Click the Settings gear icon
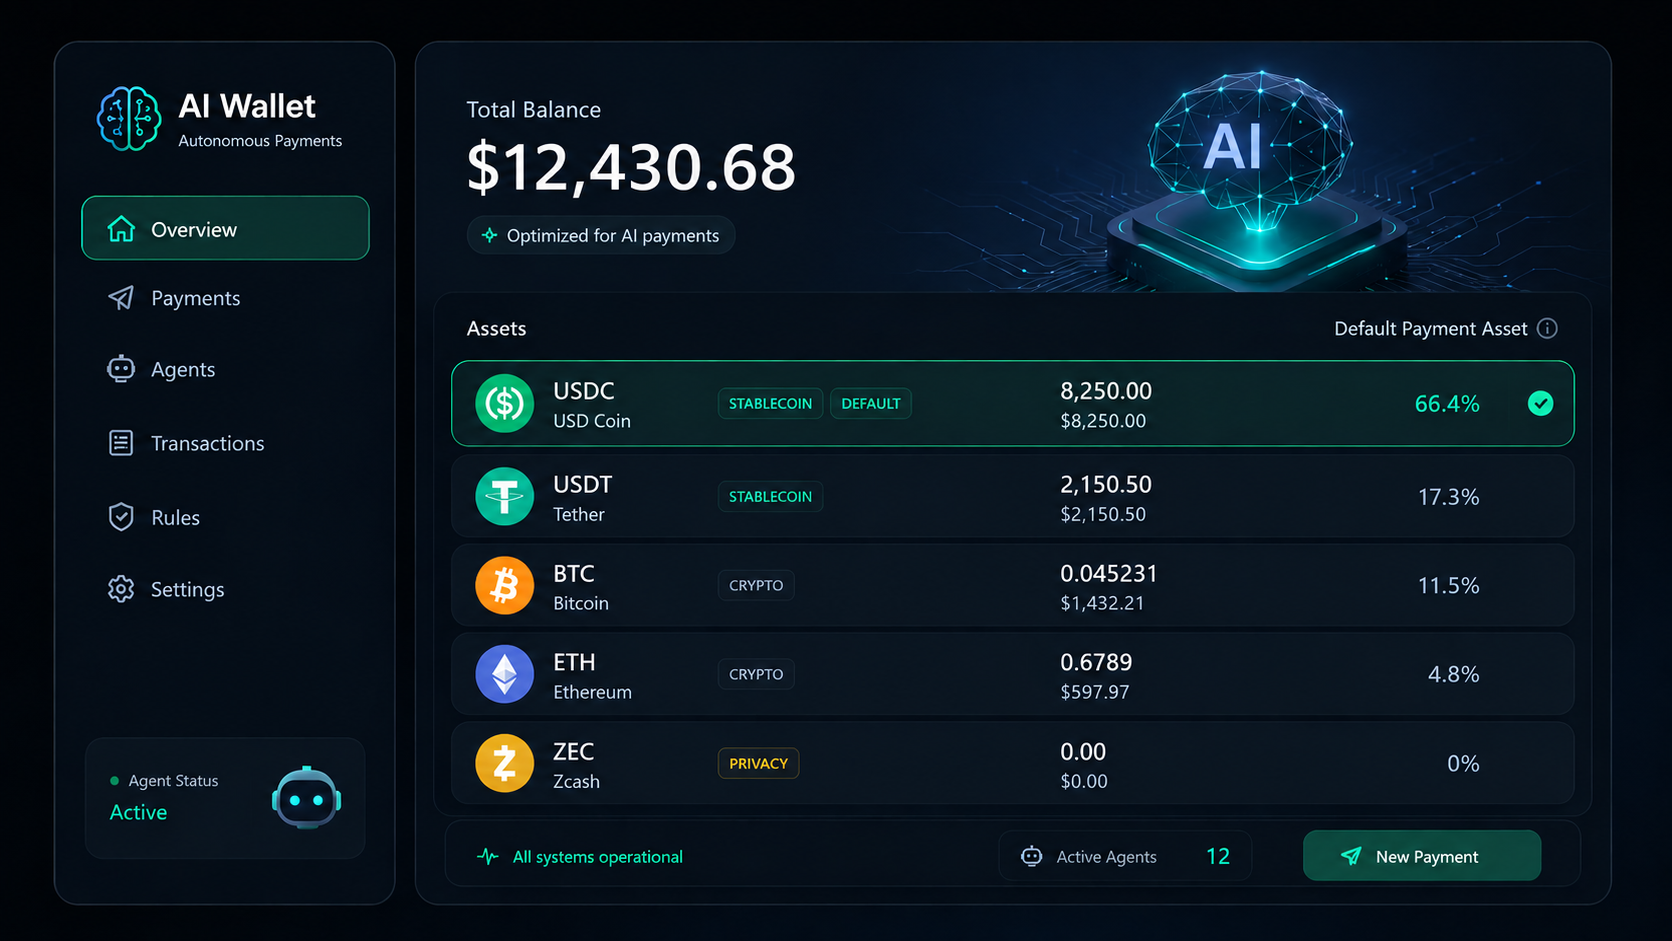 (x=121, y=589)
